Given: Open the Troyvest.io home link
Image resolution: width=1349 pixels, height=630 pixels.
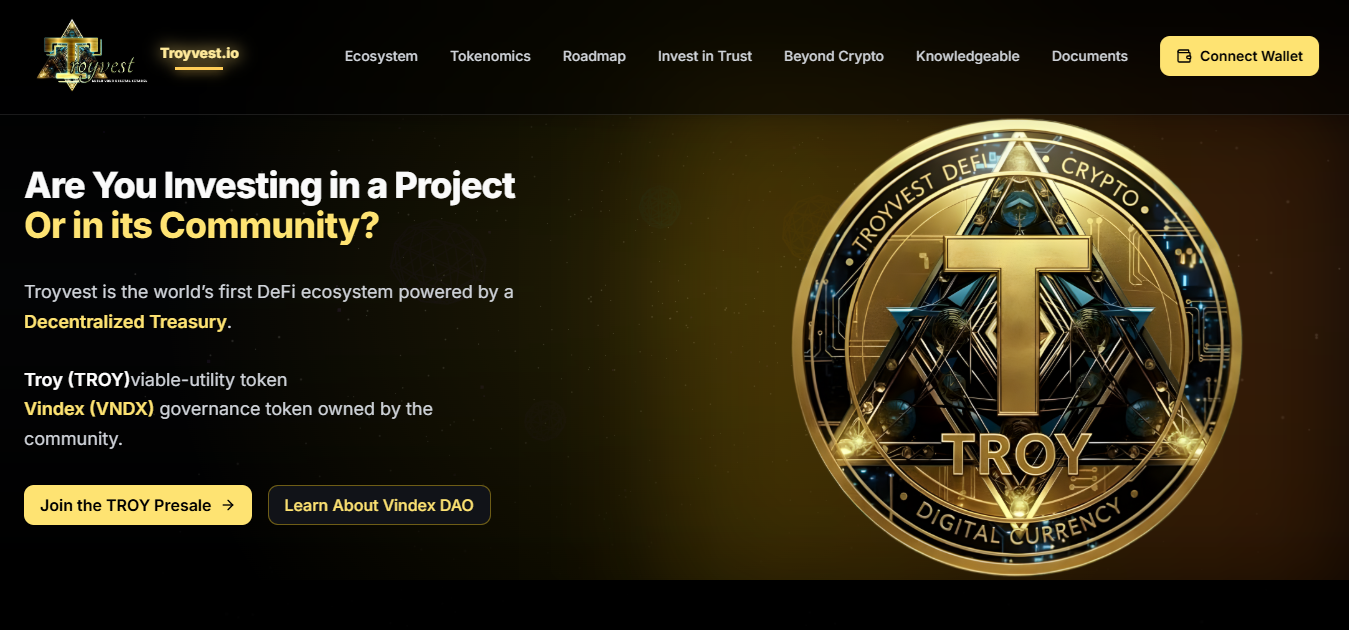Looking at the screenshot, I should coord(199,53).
